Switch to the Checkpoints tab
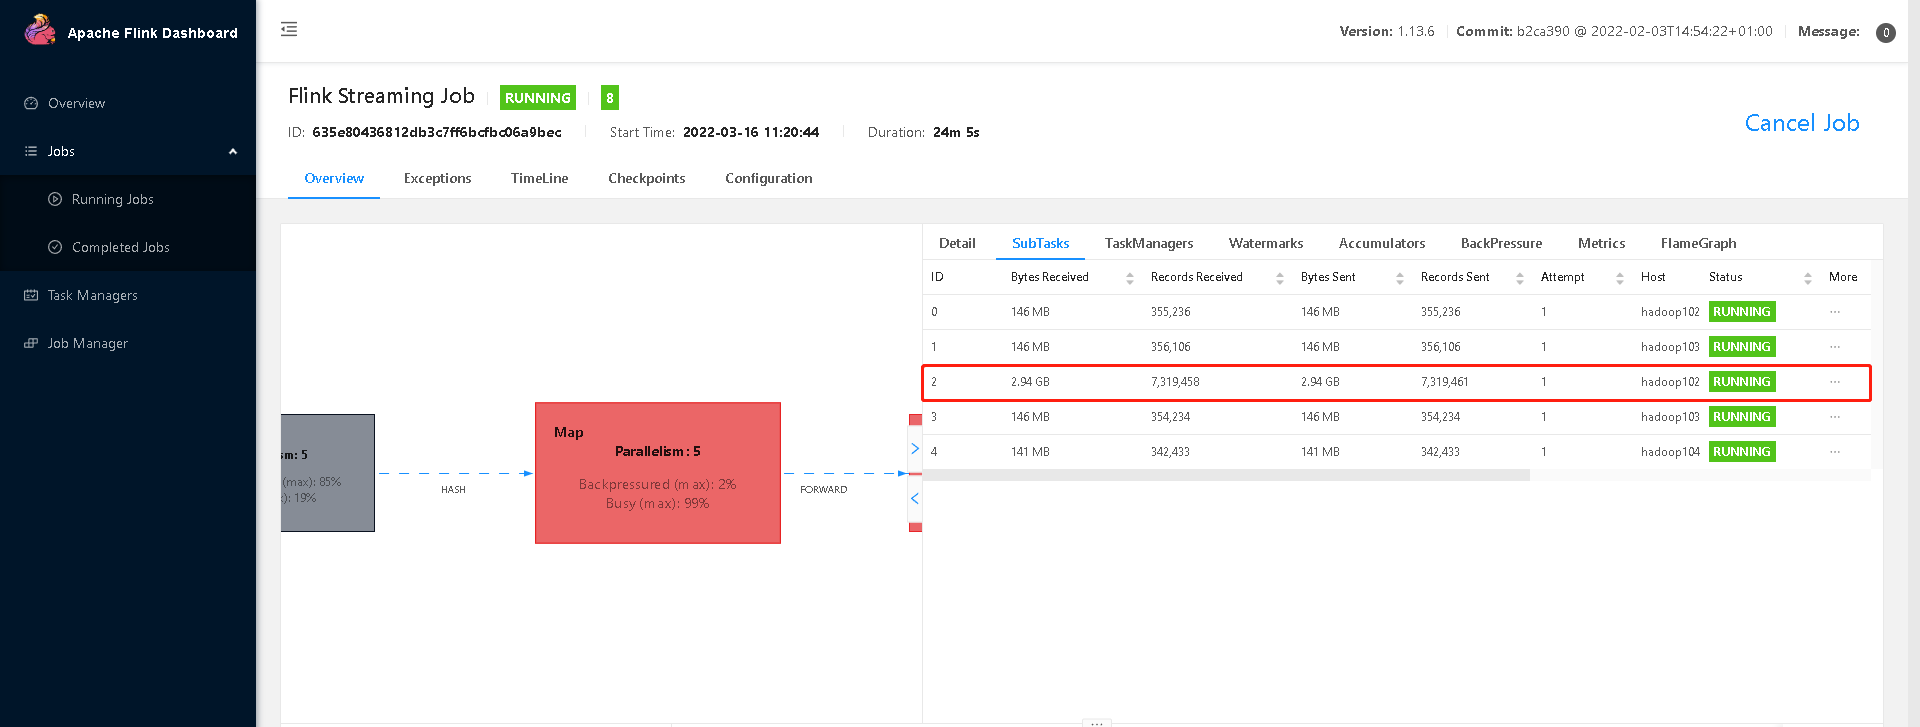Screen dimensions: 1920x727 [x=647, y=178]
